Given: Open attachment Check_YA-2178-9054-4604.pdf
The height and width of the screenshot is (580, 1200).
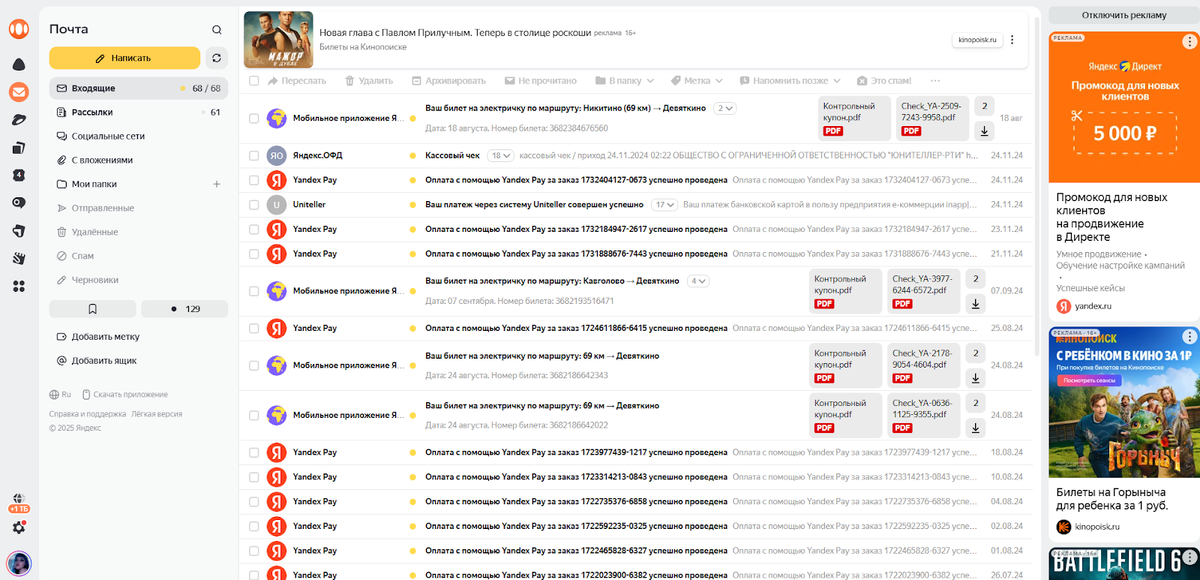Looking at the screenshot, I should point(923,365).
